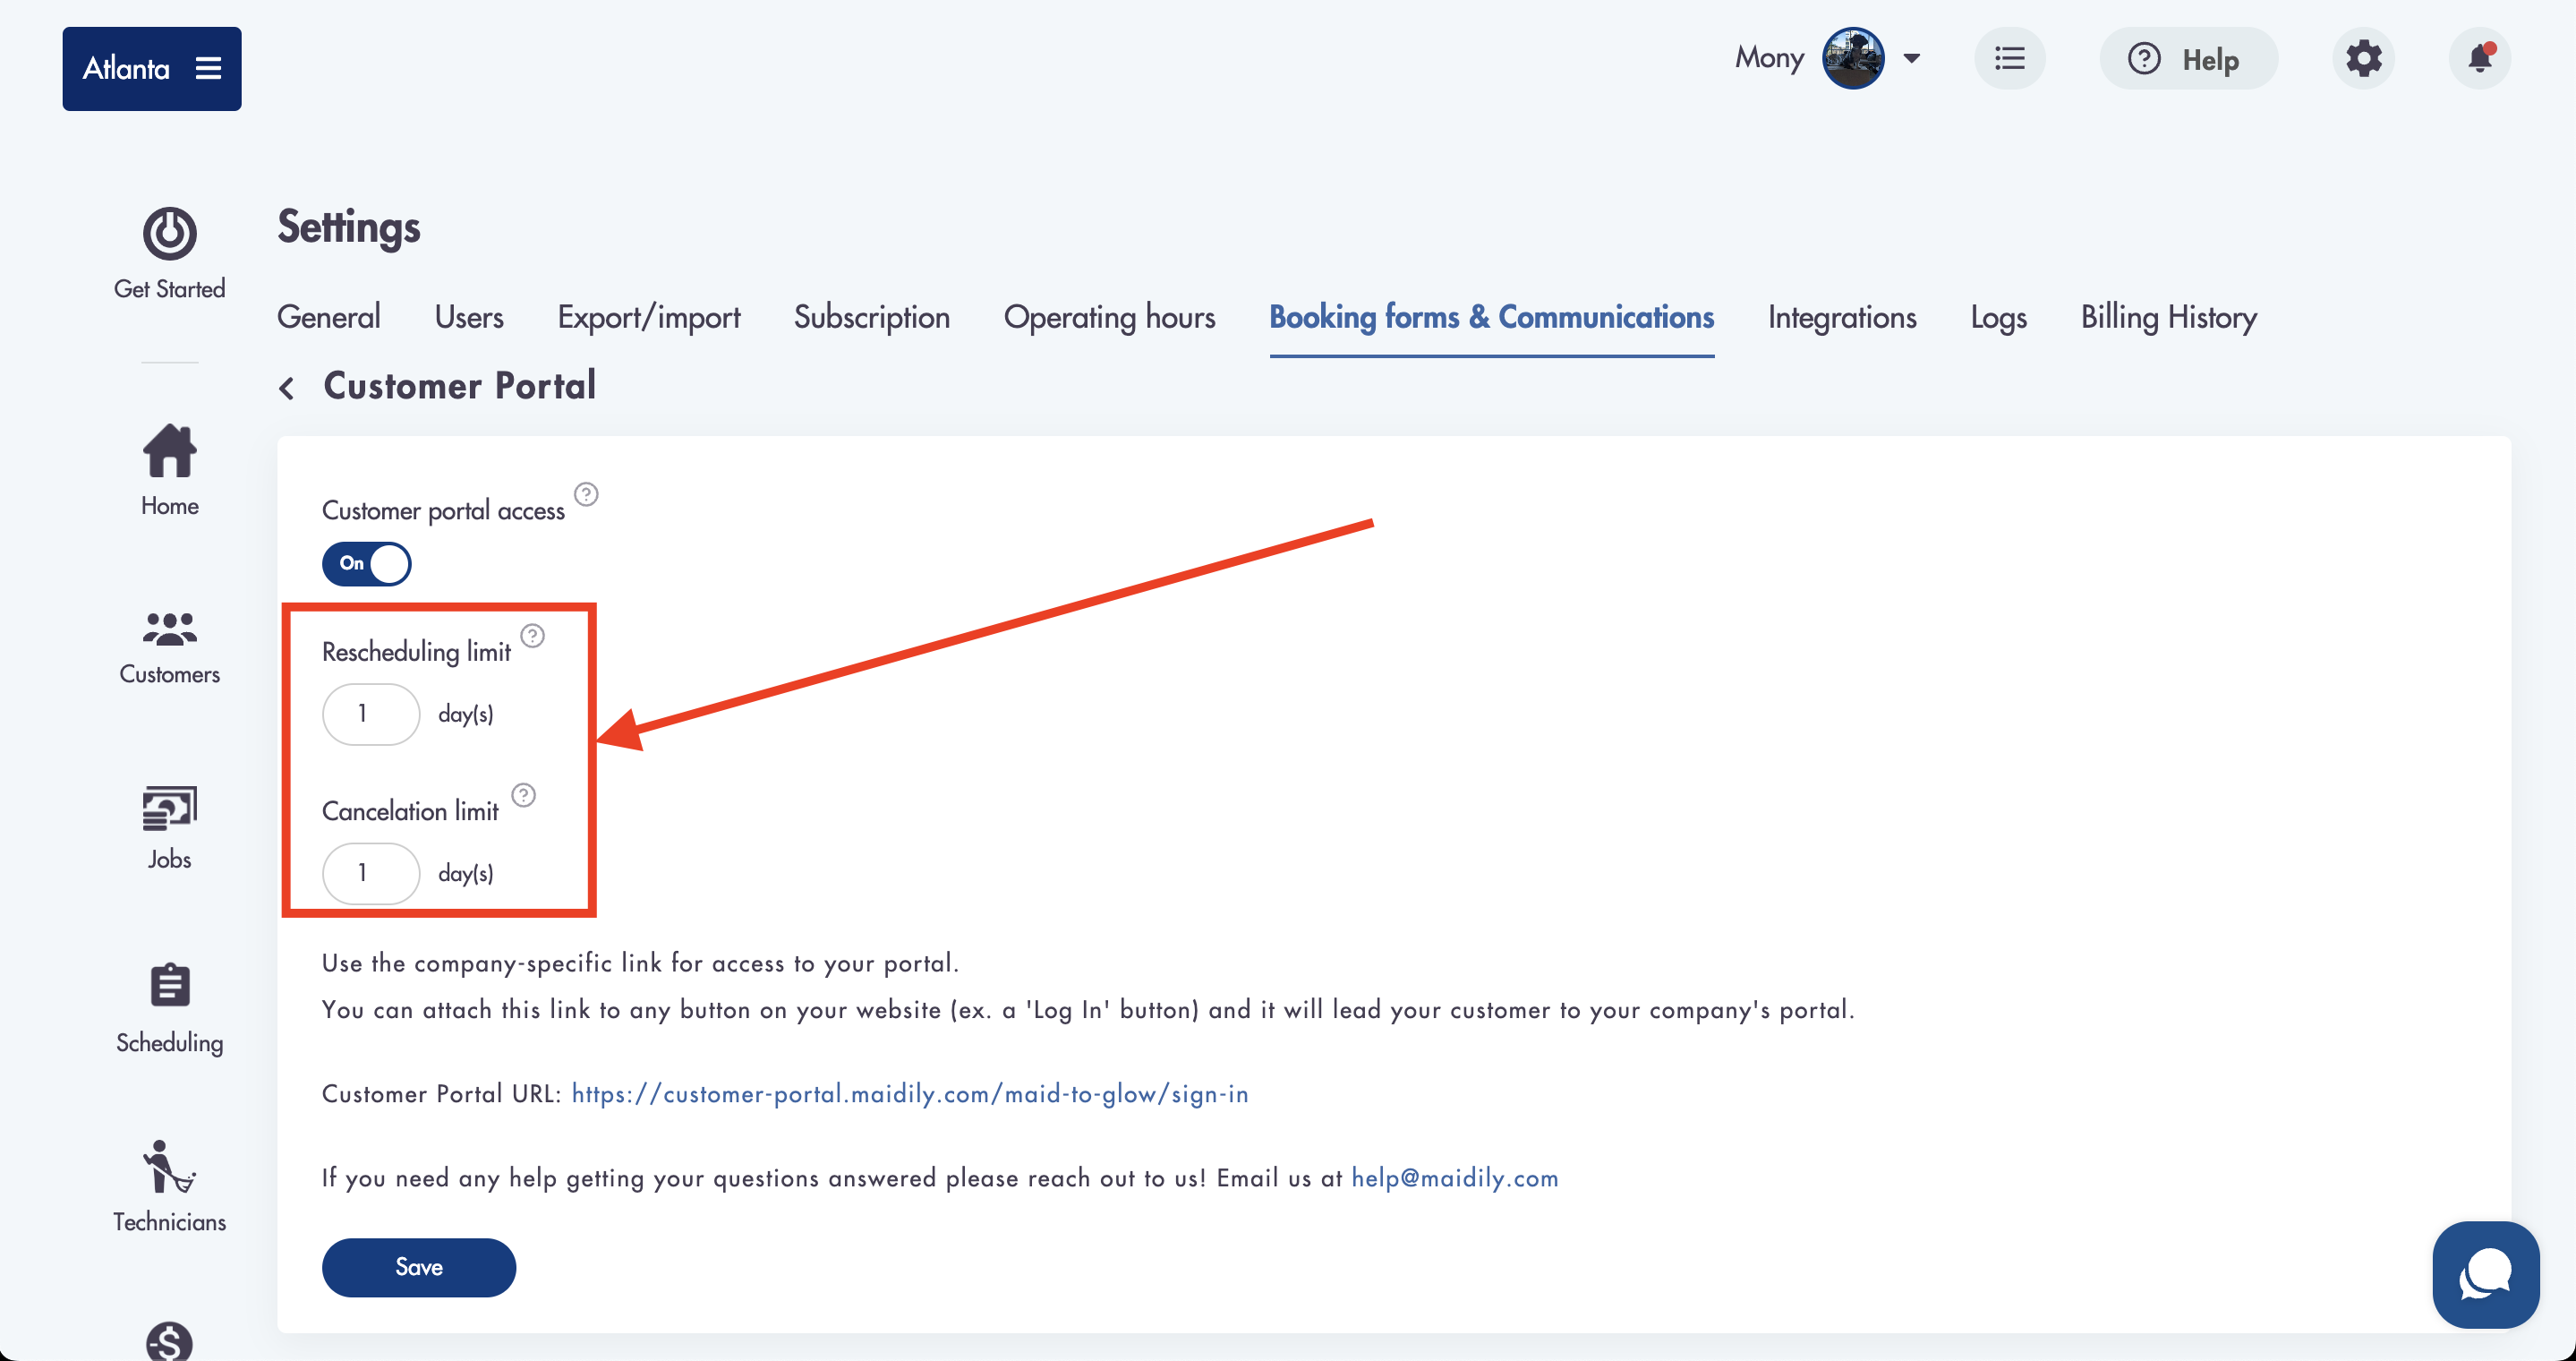
Task: Open the Integrations tab
Action: coord(1842,317)
